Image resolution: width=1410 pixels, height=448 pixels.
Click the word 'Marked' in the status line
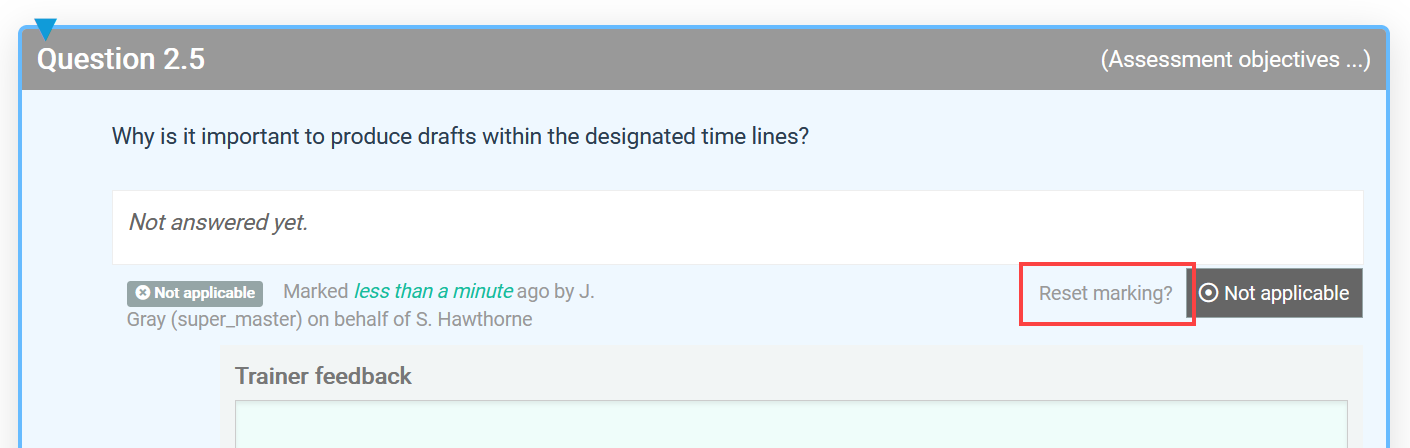pos(316,292)
